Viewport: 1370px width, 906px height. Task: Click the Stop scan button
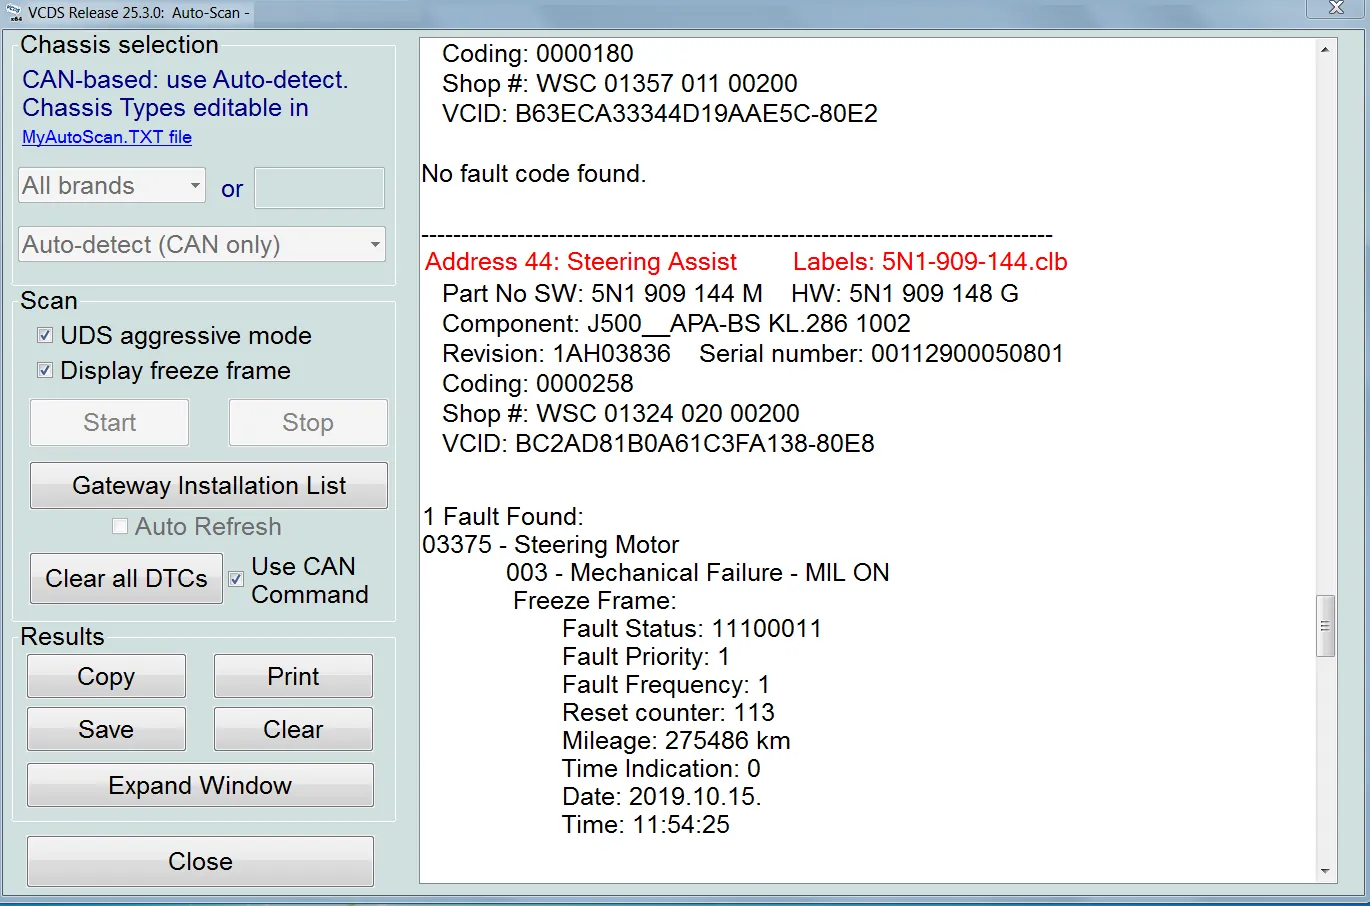click(x=308, y=423)
